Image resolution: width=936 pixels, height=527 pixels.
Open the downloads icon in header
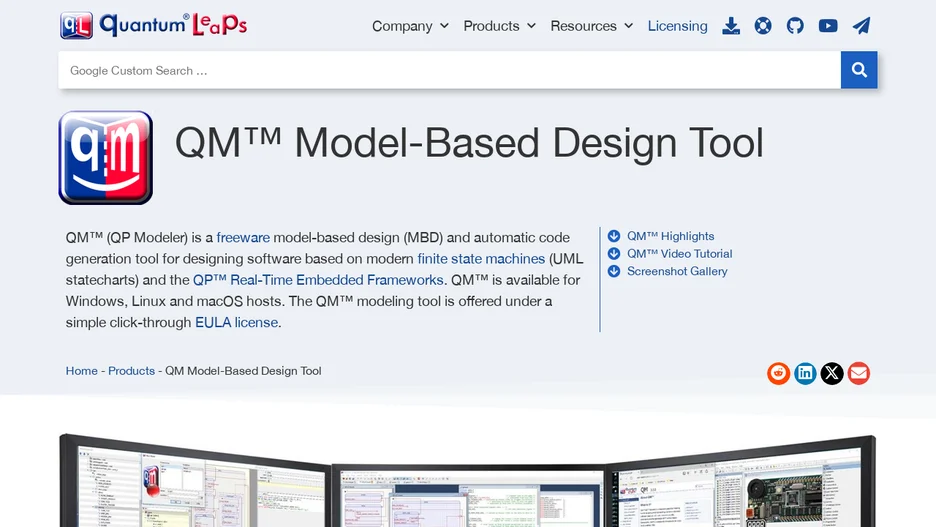731,26
